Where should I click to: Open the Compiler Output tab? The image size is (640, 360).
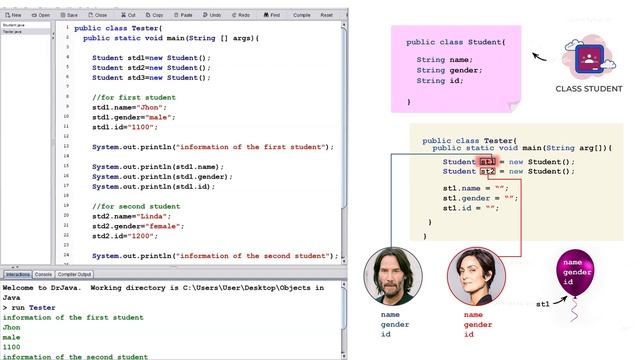point(74,274)
